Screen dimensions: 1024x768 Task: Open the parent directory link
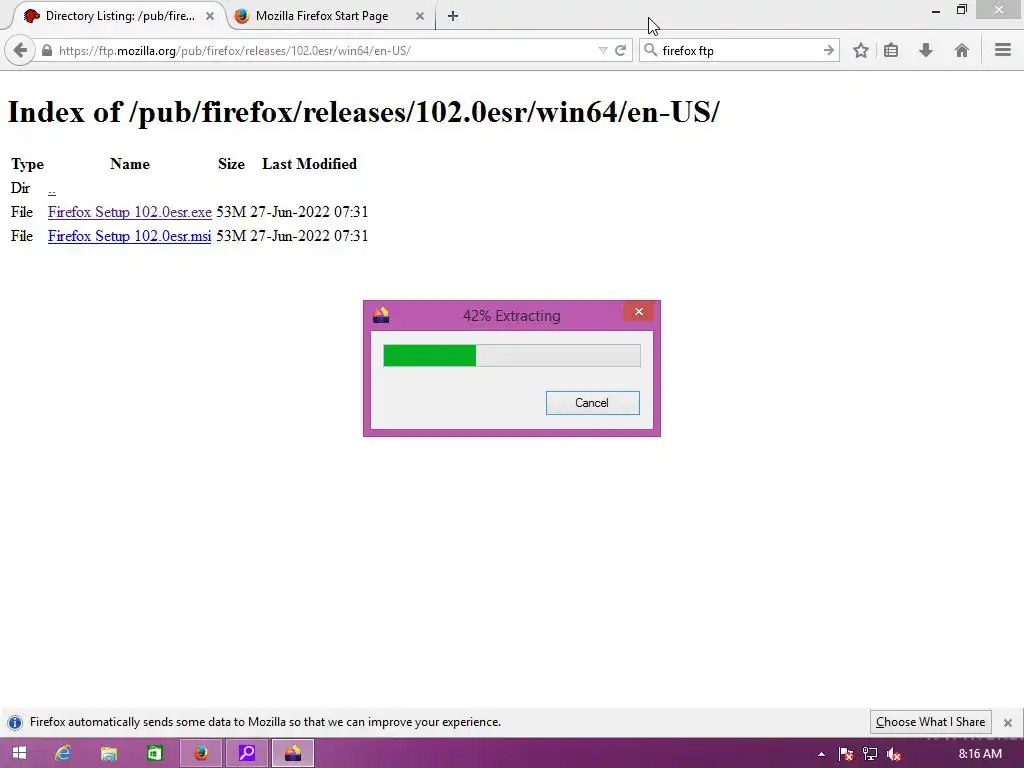pos(52,189)
